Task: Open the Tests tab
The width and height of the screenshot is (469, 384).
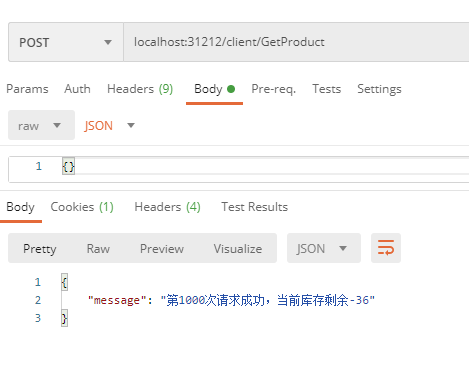Action: click(x=326, y=89)
